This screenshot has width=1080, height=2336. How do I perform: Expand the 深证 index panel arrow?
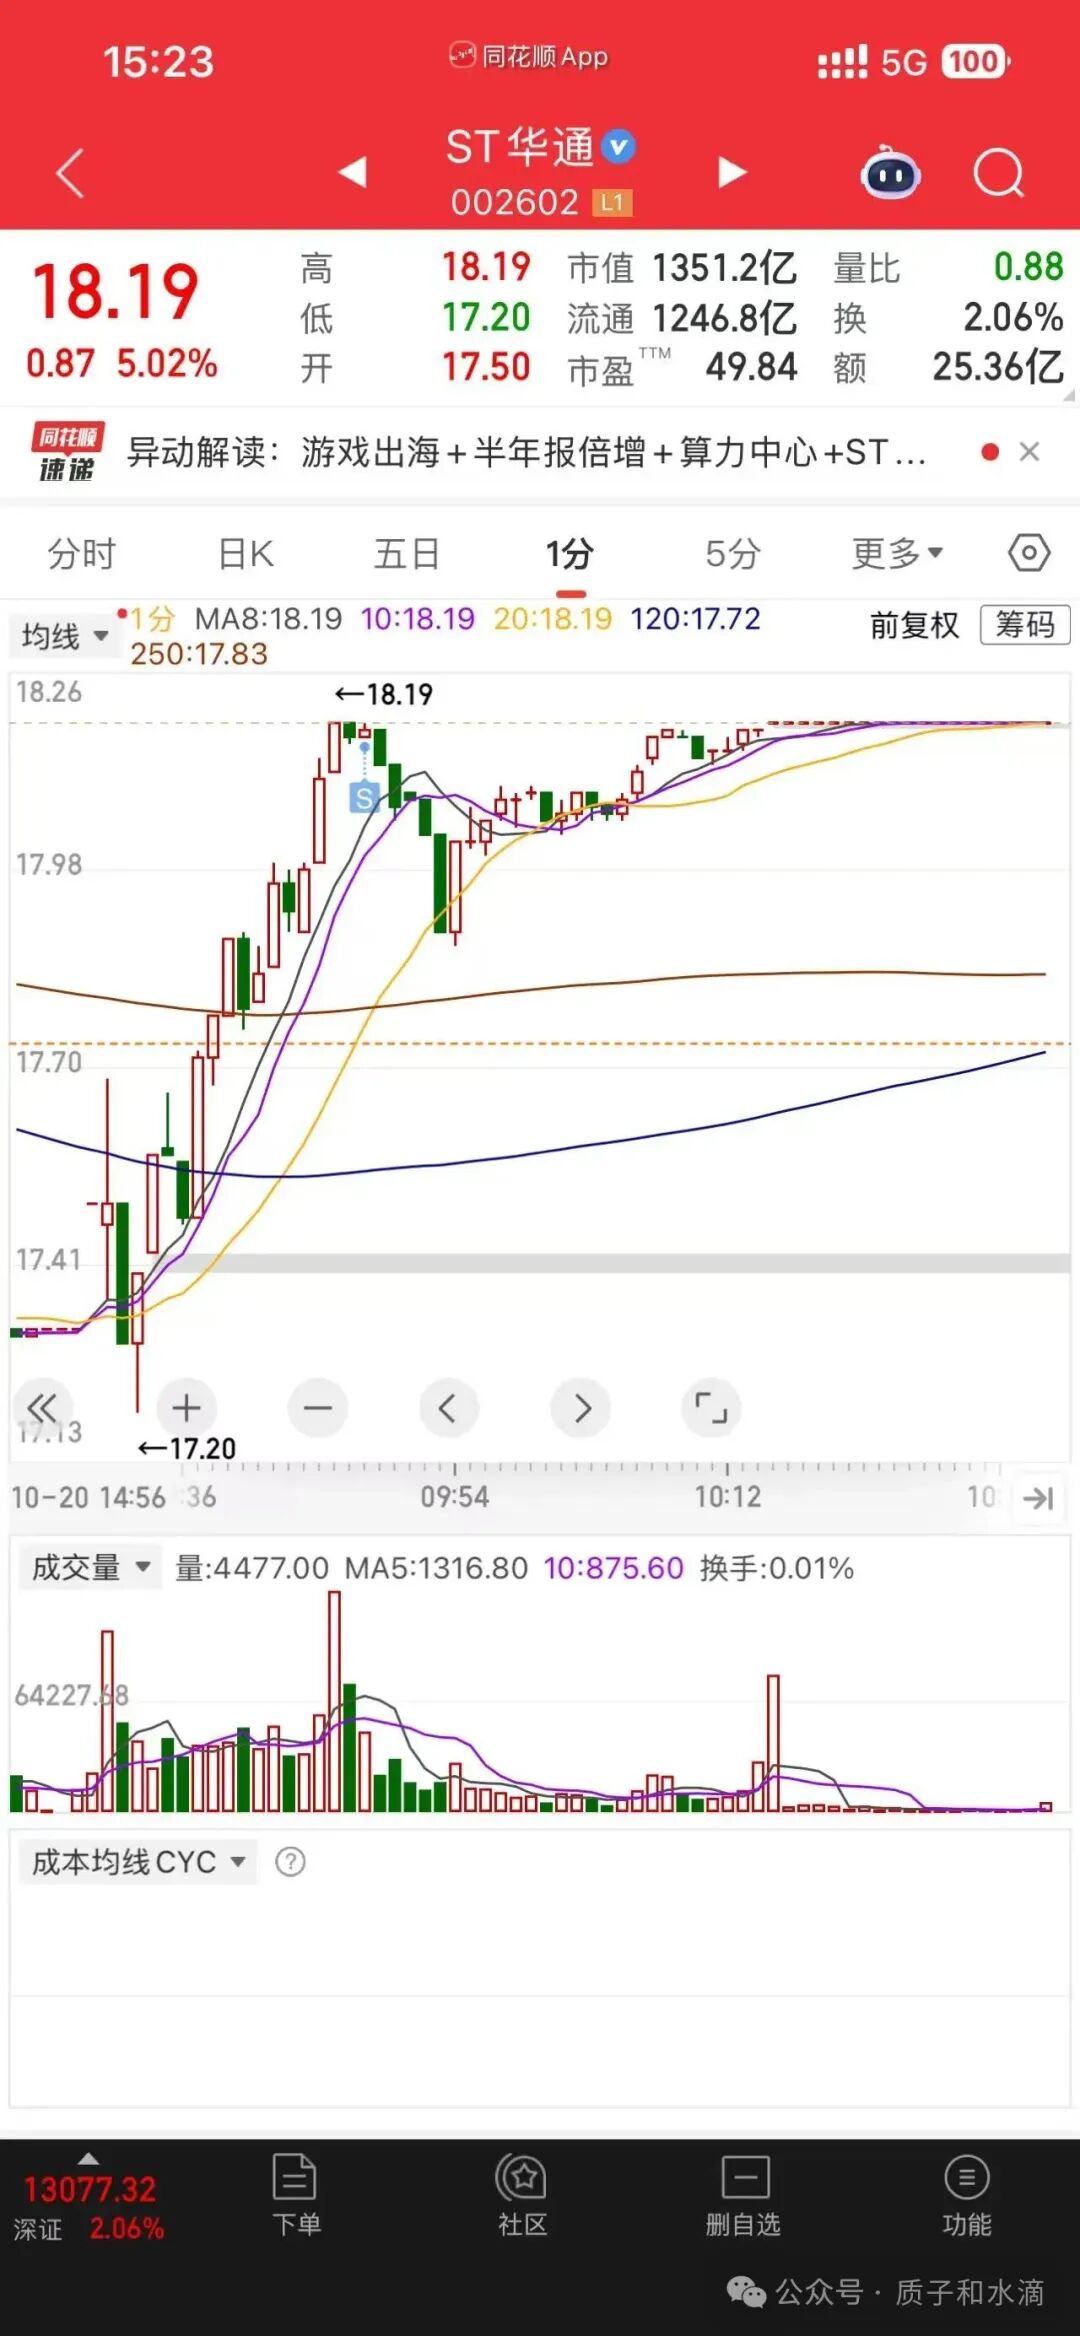point(88,2158)
